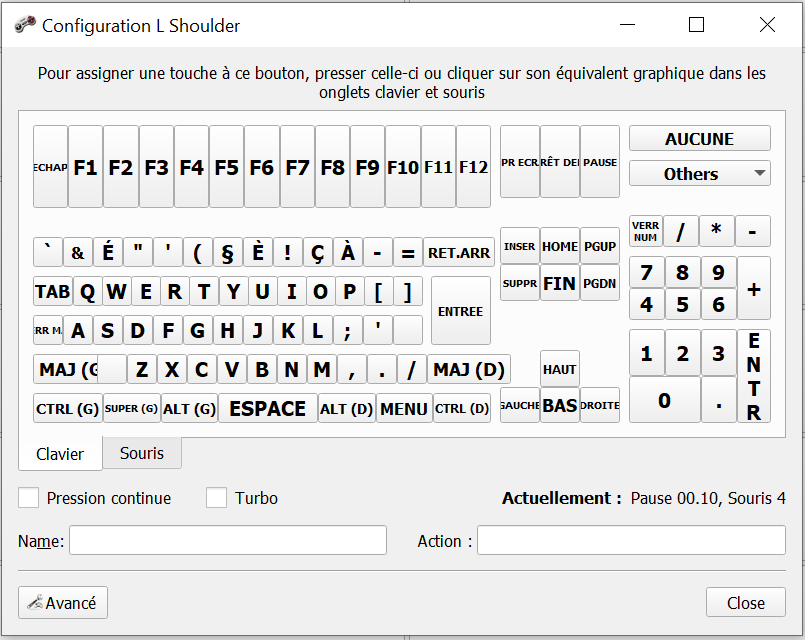
Task: Switch to the Souris tab
Action: (x=142, y=453)
